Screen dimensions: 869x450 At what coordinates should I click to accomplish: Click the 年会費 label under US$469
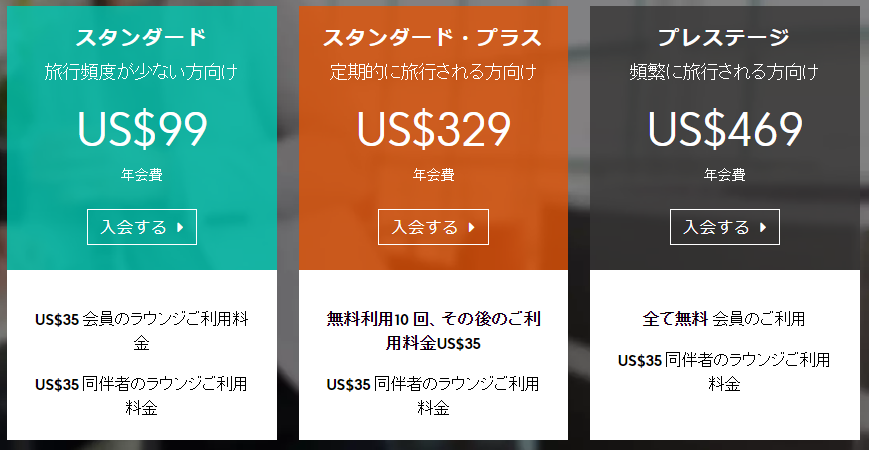pos(724,175)
